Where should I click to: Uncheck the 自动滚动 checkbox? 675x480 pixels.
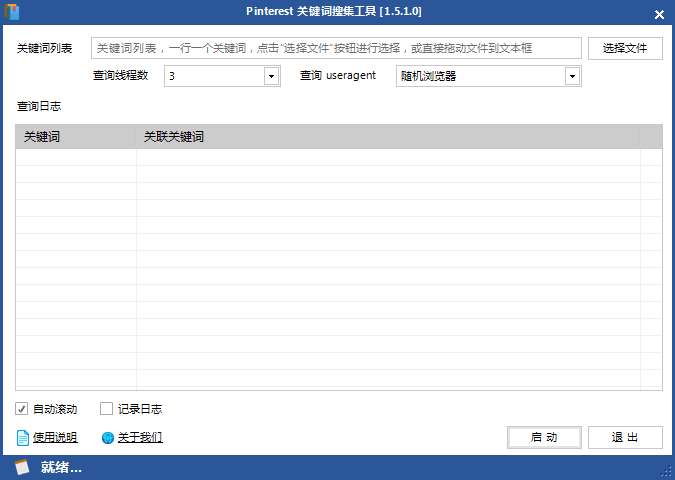[x=22, y=409]
